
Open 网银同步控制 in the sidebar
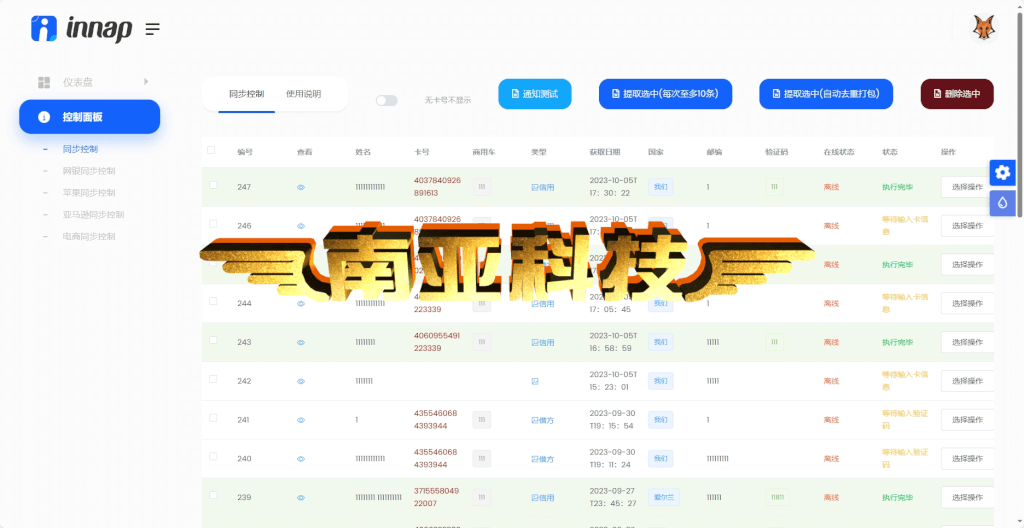click(x=89, y=171)
